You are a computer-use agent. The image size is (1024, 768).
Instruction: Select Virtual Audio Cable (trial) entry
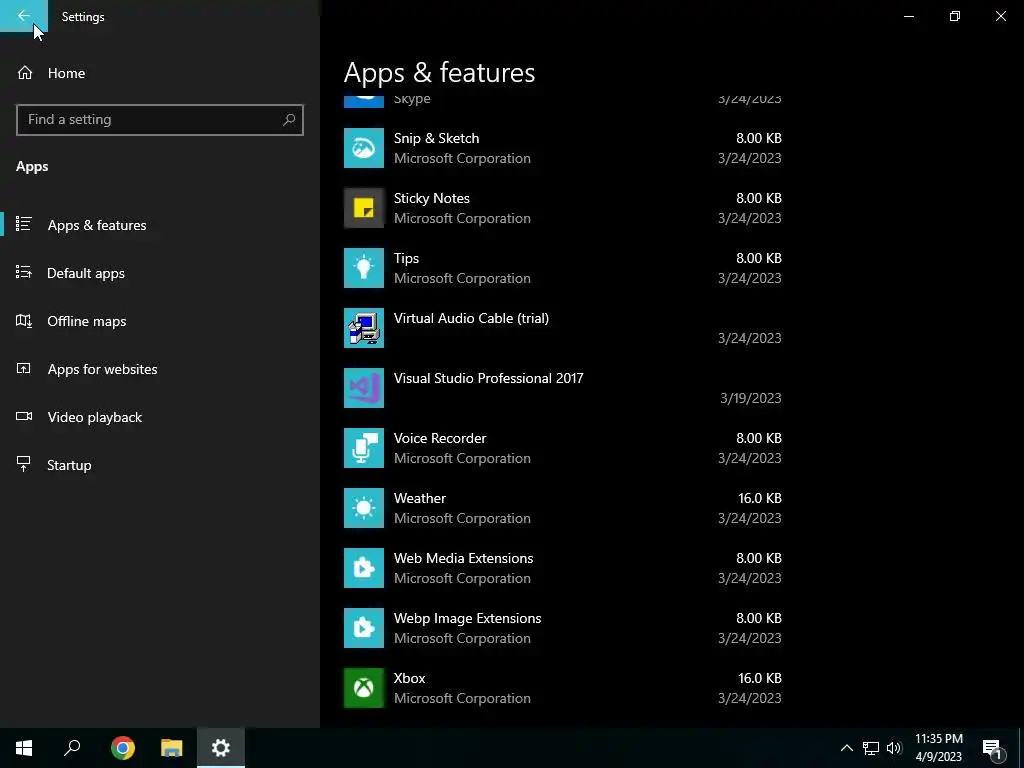pyautogui.click(x=563, y=328)
